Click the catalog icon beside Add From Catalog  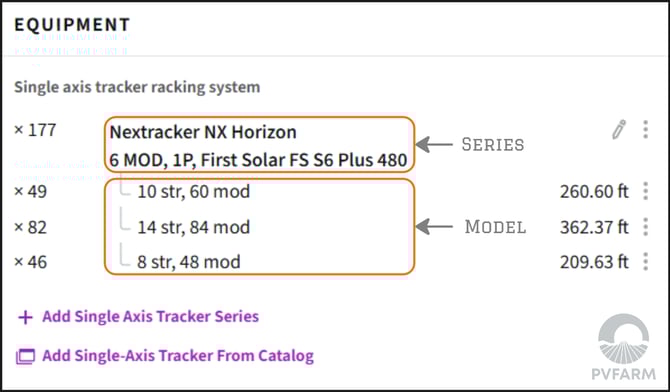pos(25,357)
